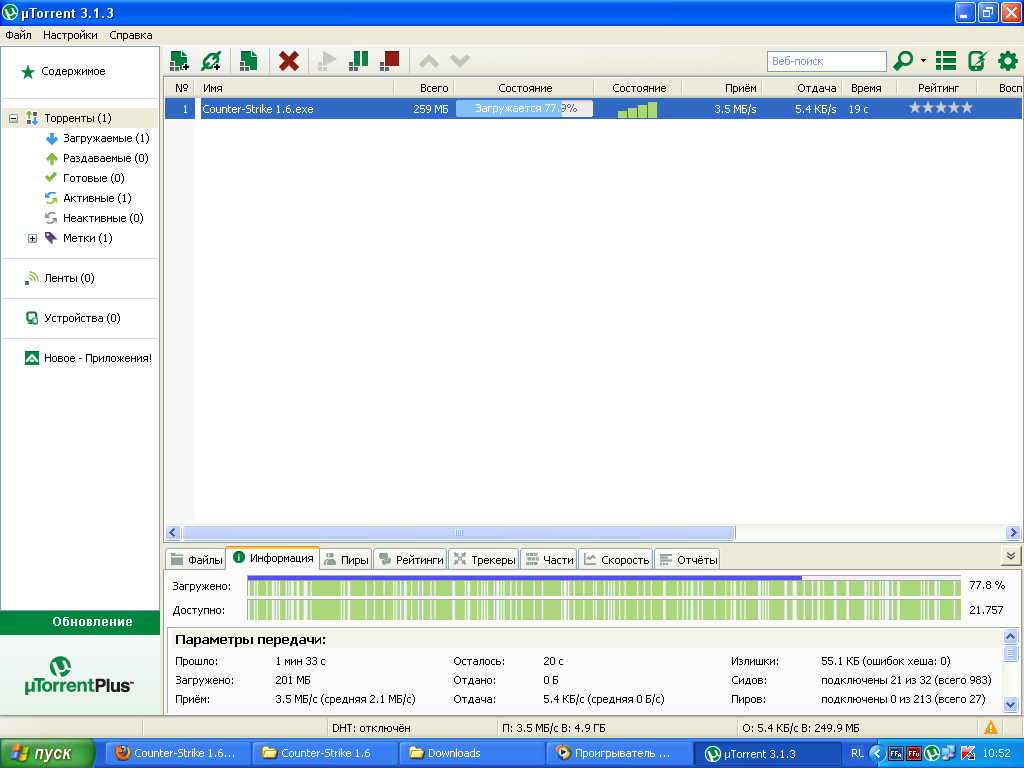The image size is (1024, 768).
Task: Switch to the Скорость tab
Action: point(616,560)
